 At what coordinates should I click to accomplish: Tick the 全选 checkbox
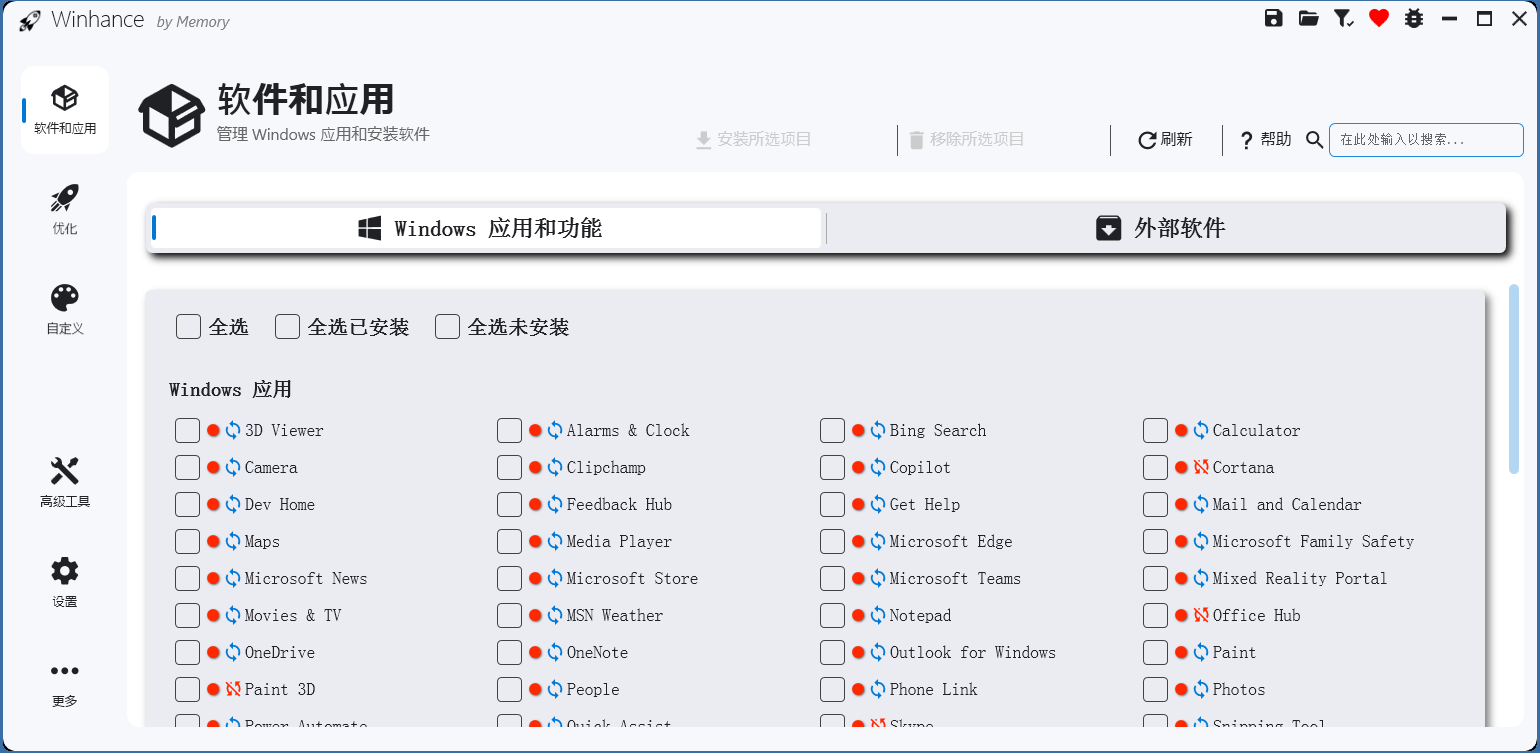pyautogui.click(x=188, y=327)
